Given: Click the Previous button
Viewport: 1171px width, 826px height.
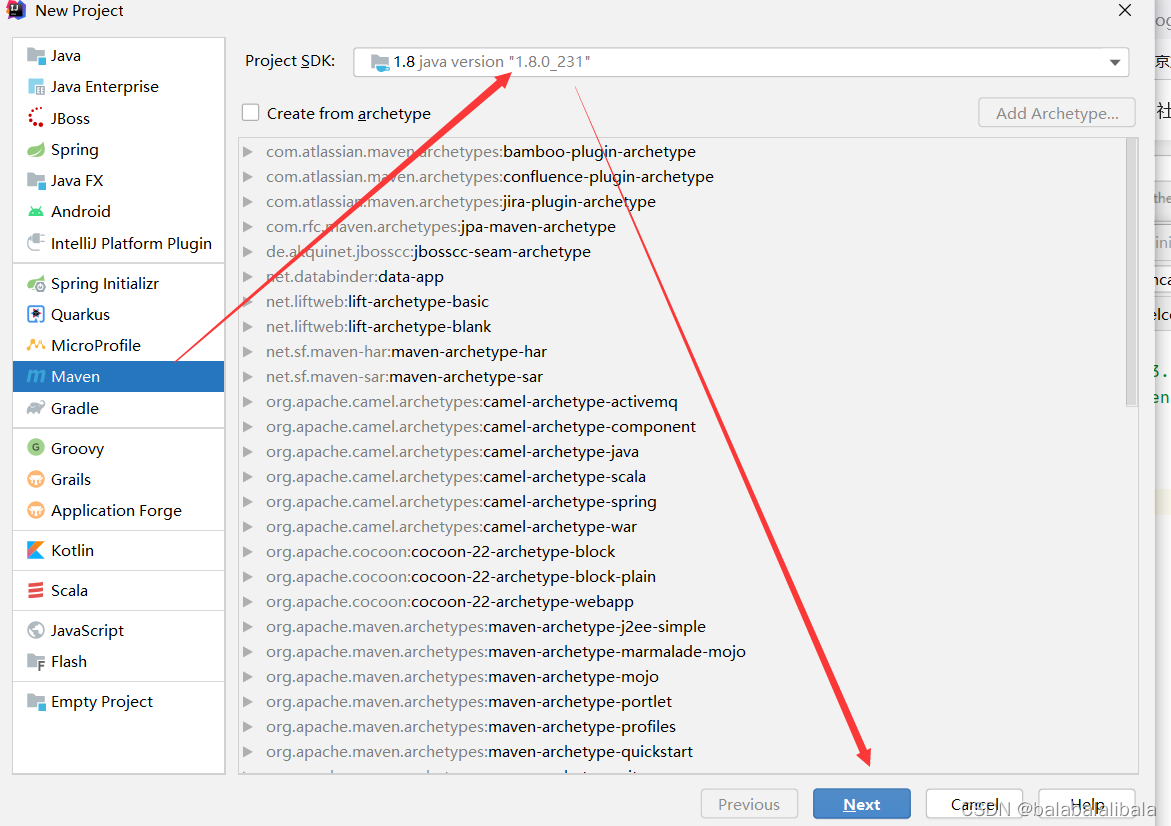Looking at the screenshot, I should 749,804.
